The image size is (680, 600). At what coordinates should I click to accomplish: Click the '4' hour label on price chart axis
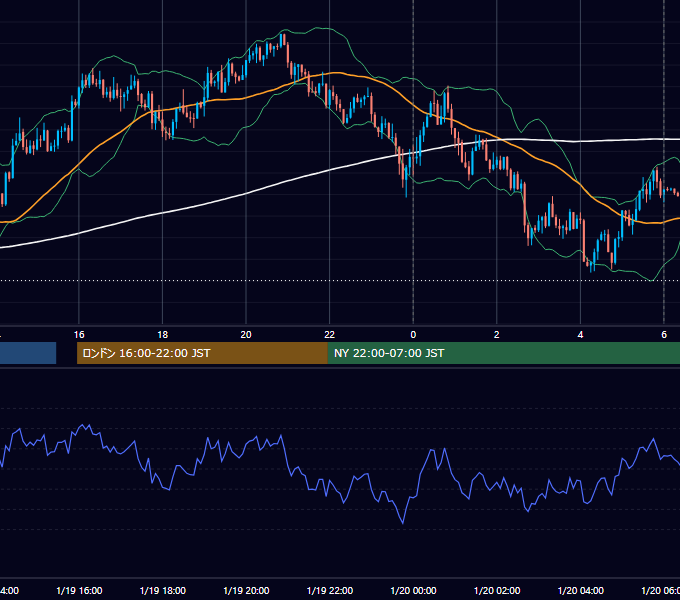click(580, 335)
